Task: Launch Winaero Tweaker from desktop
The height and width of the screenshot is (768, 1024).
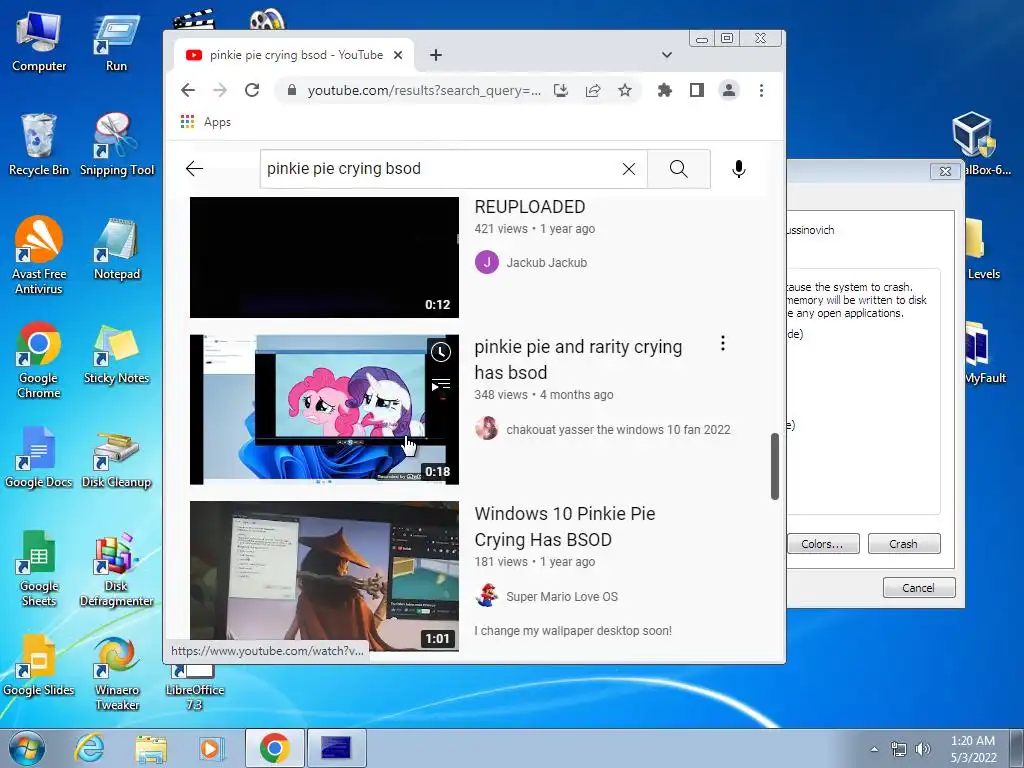Action: [x=116, y=673]
